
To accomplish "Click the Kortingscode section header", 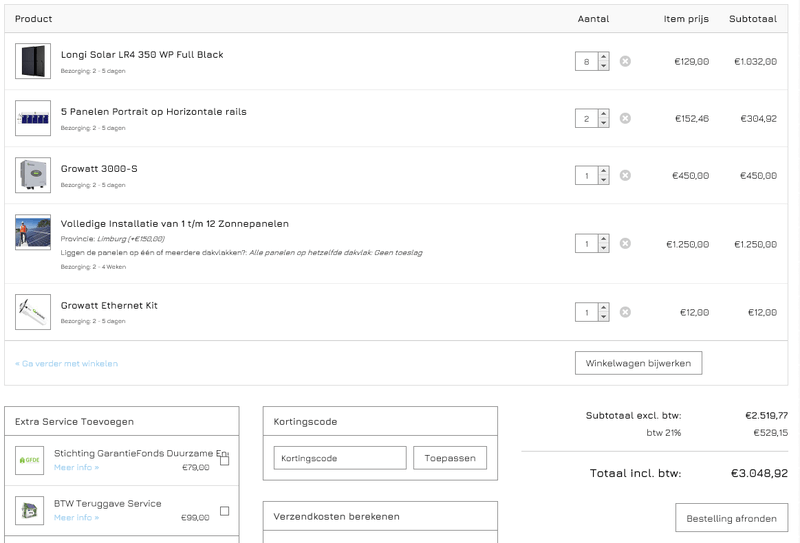I will 380,422.
